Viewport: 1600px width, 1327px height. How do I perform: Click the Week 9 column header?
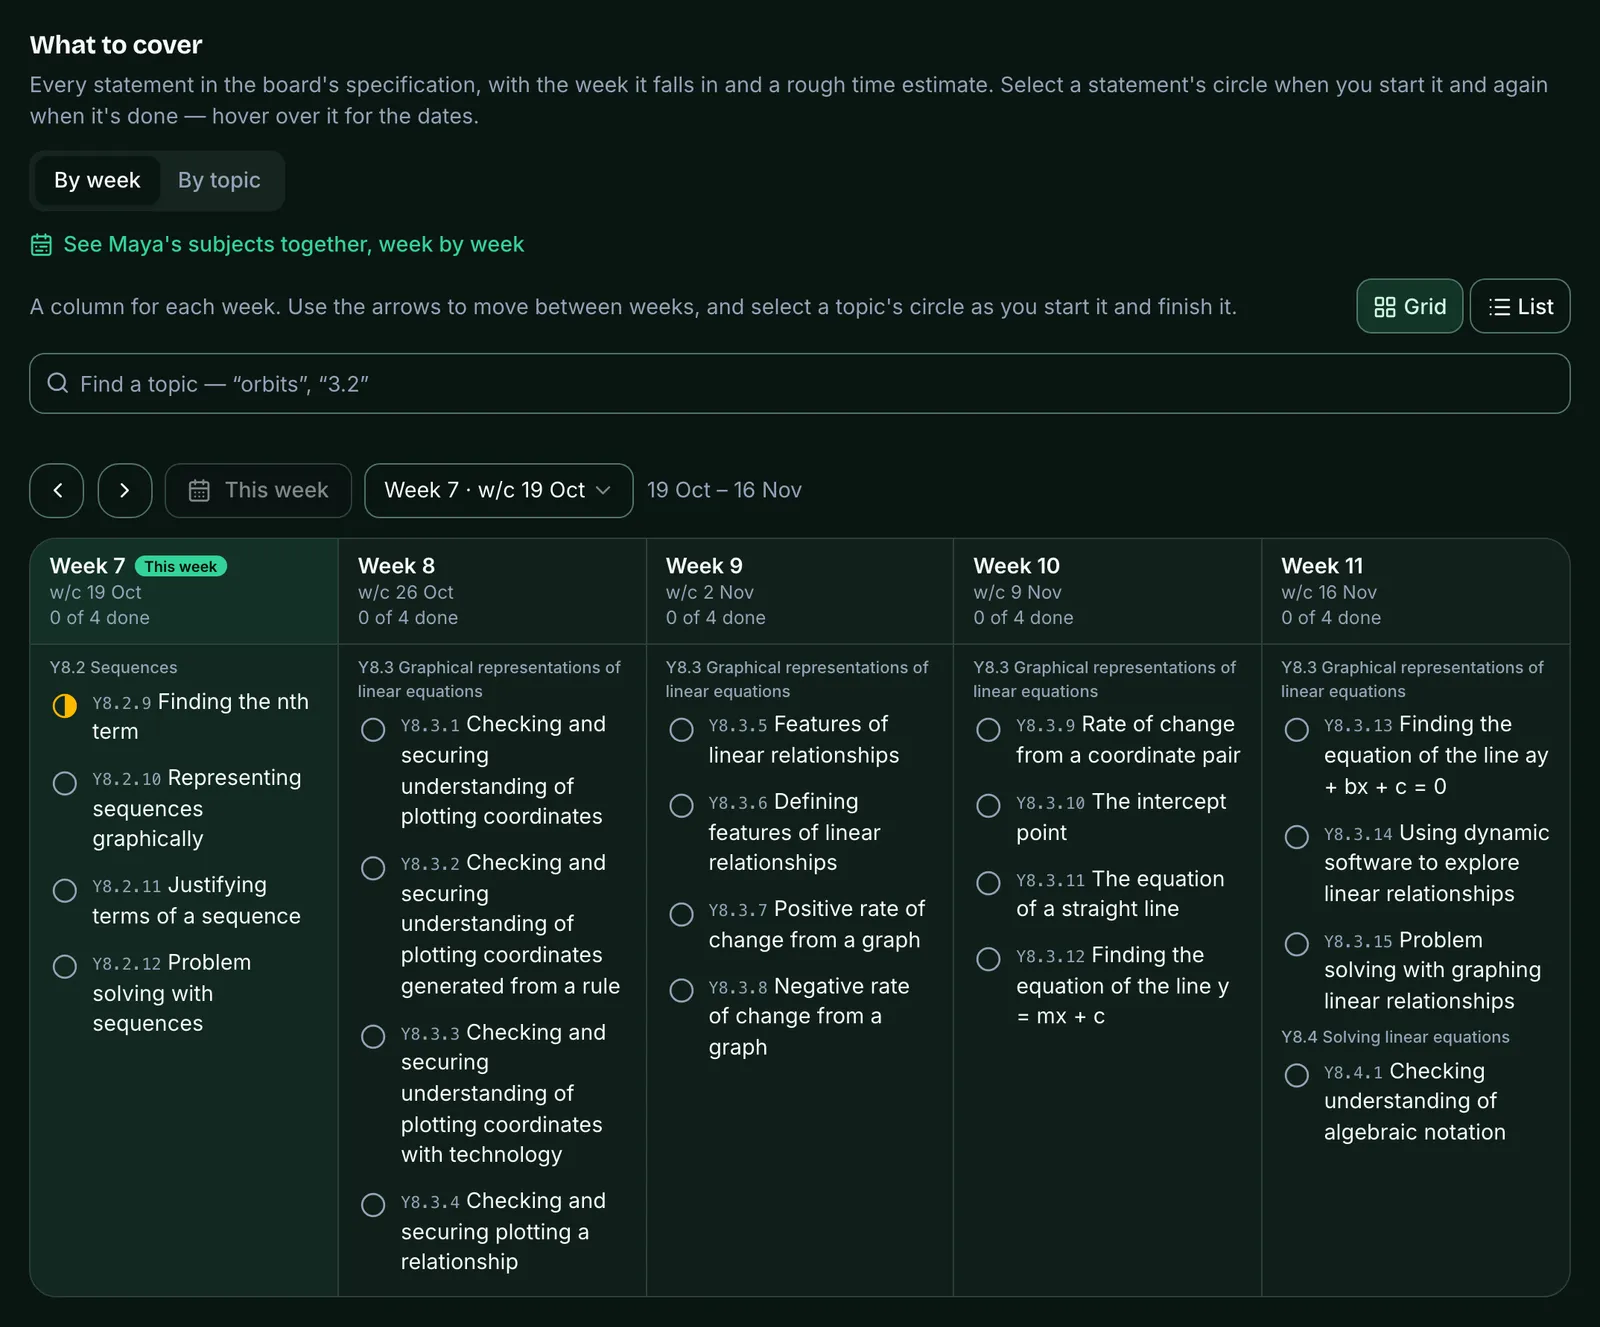800,591
